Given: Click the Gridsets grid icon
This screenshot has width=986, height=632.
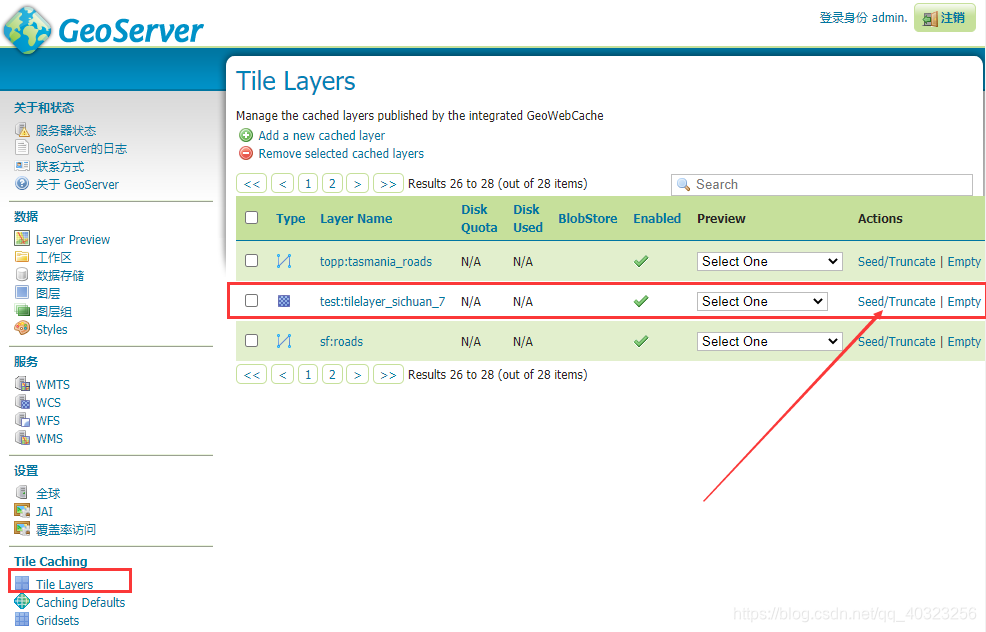Looking at the screenshot, I should [22, 619].
